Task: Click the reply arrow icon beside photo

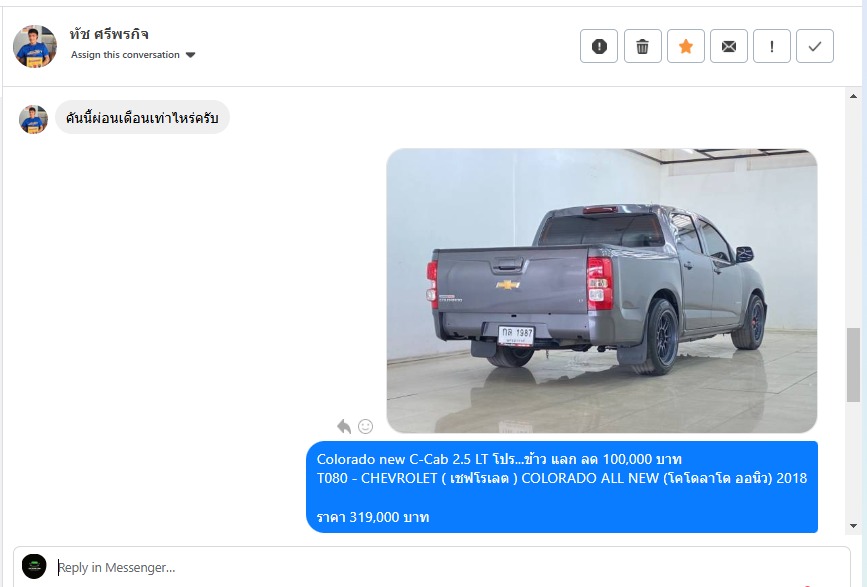Action: [344, 426]
